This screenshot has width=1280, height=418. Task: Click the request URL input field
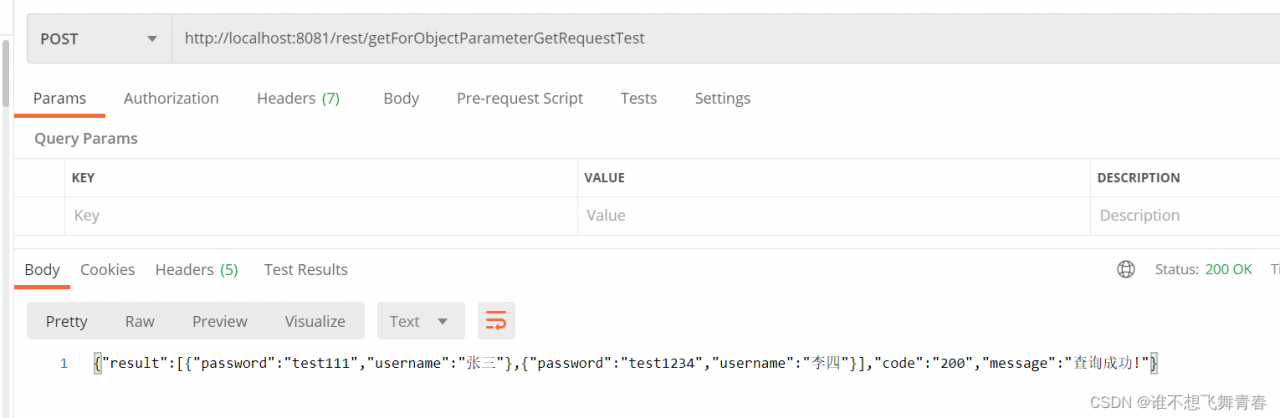point(726,38)
